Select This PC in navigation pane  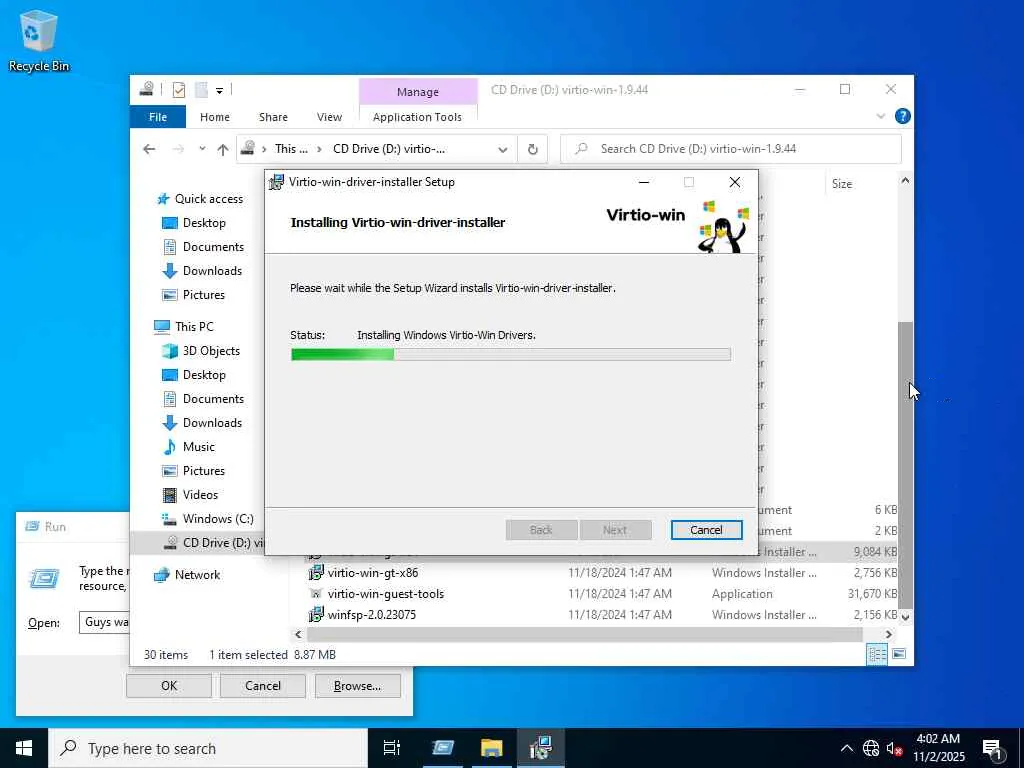click(x=194, y=327)
